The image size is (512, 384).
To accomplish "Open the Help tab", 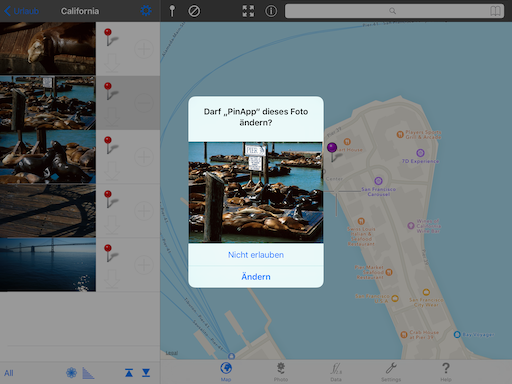I will point(446,372).
